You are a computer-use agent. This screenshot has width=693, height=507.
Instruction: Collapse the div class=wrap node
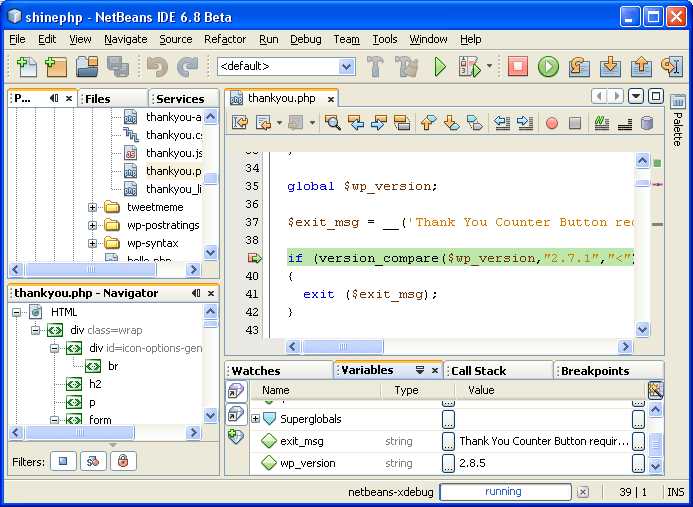click(35, 331)
